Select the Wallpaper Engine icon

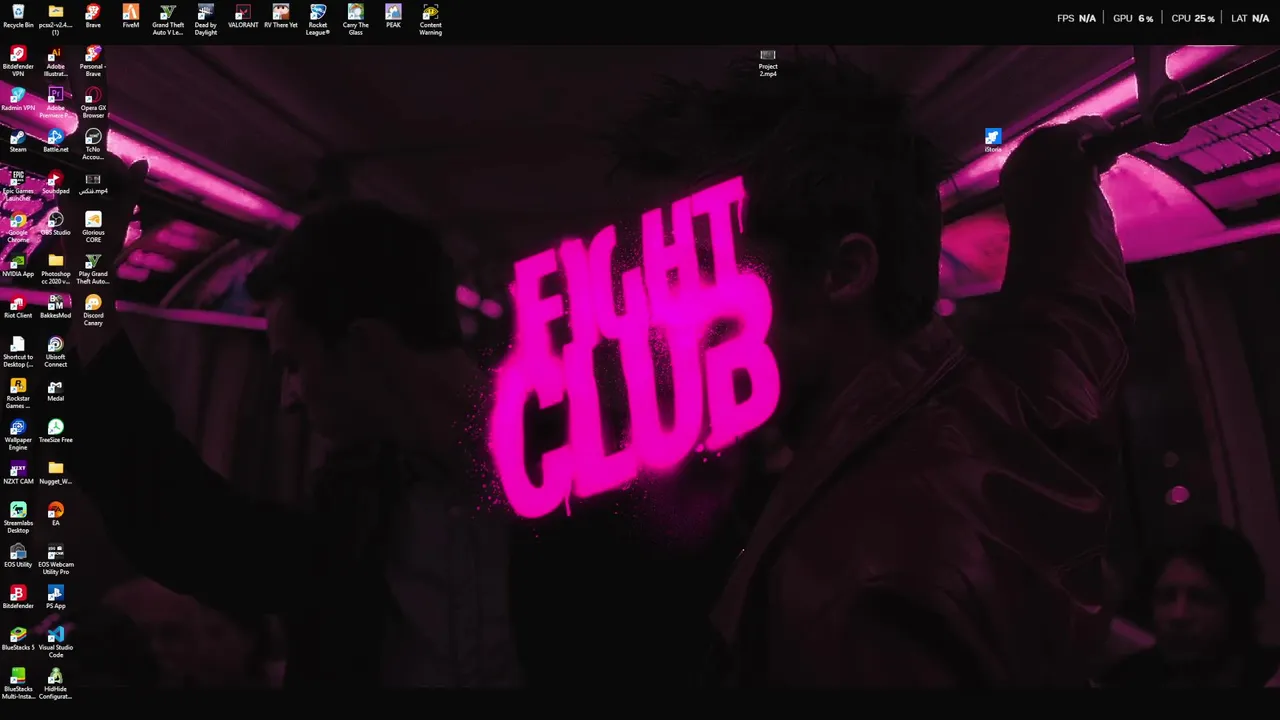click(x=18, y=435)
